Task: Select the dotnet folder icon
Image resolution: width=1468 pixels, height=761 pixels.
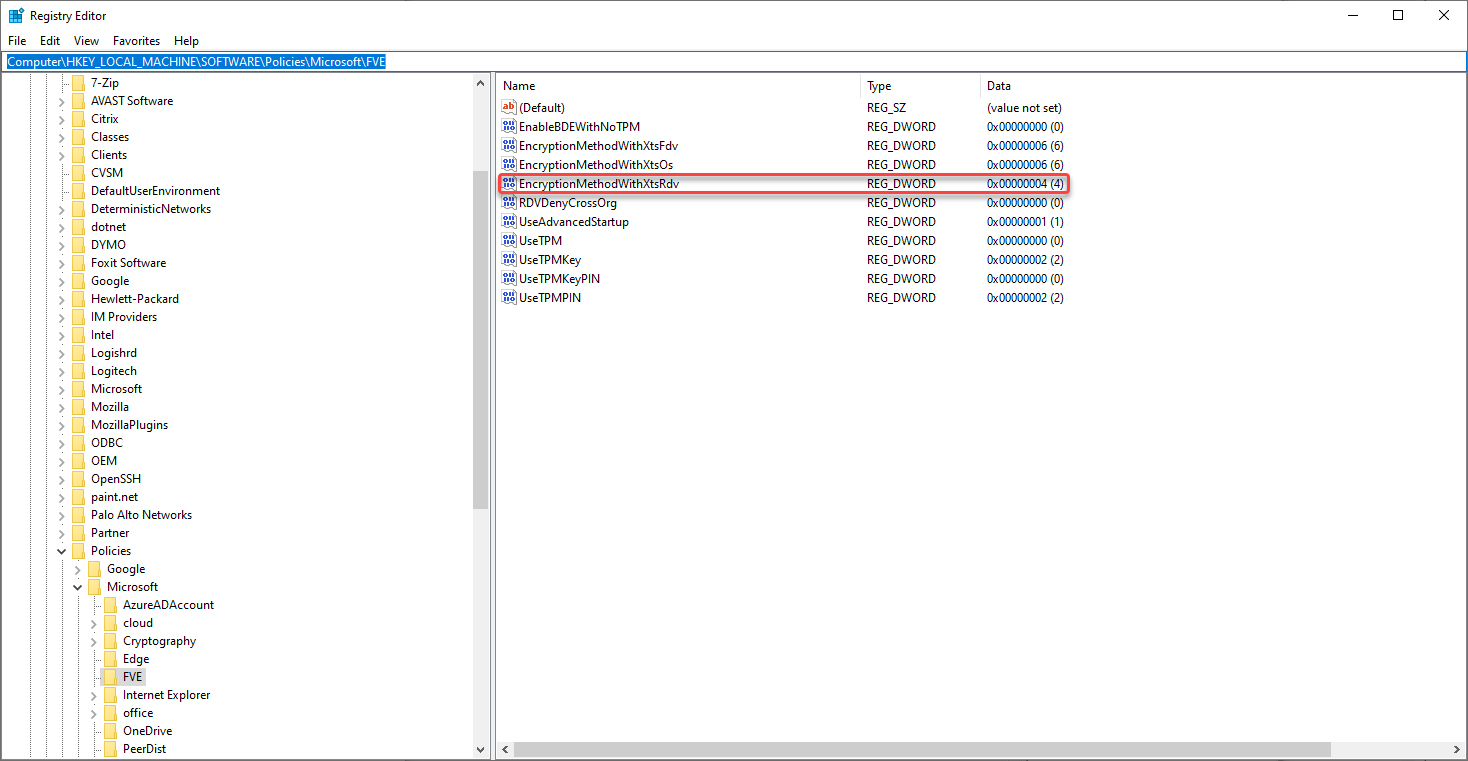Action: click(x=78, y=227)
